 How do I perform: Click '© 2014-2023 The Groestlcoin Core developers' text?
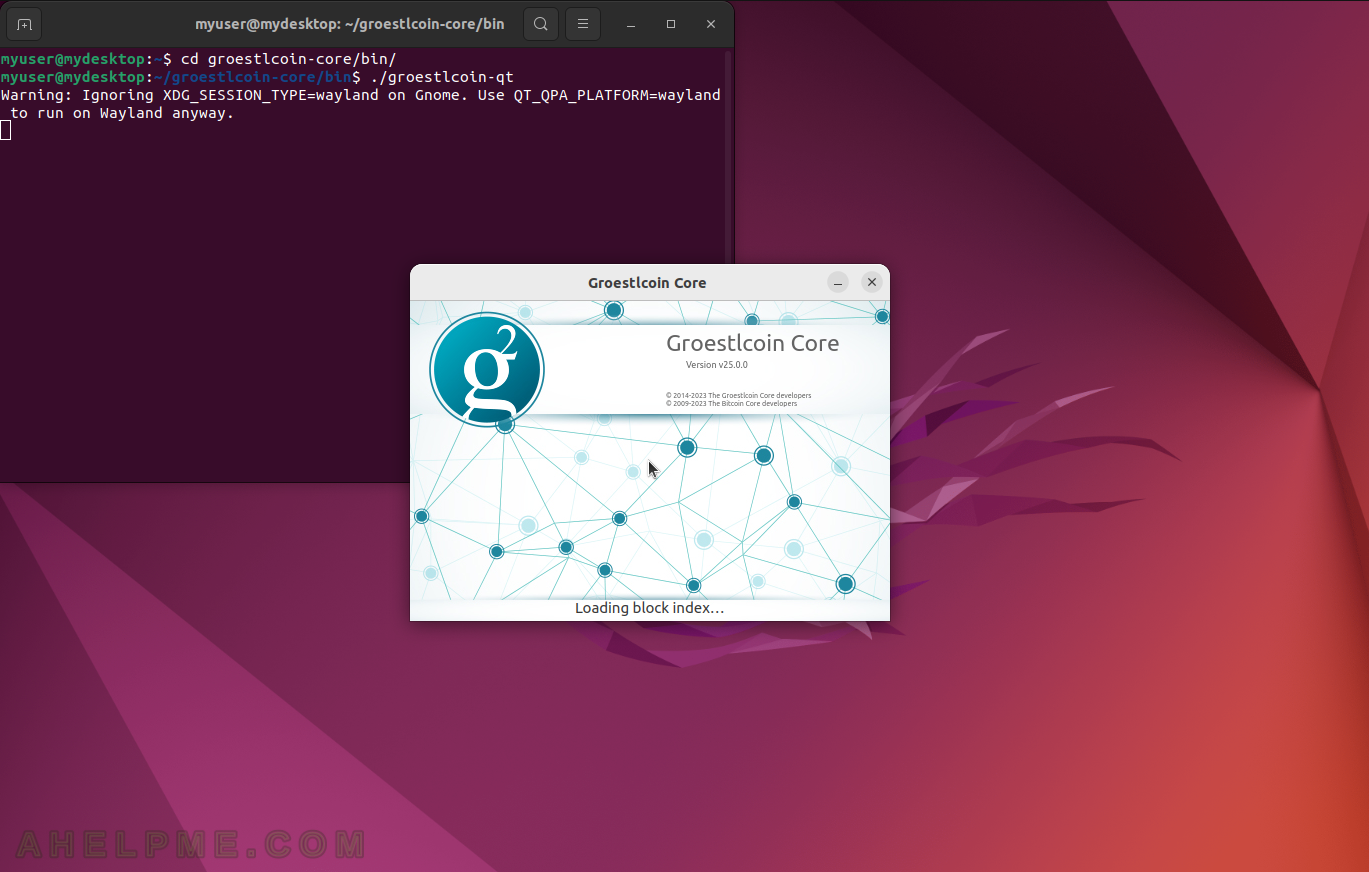(x=739, y=395)
